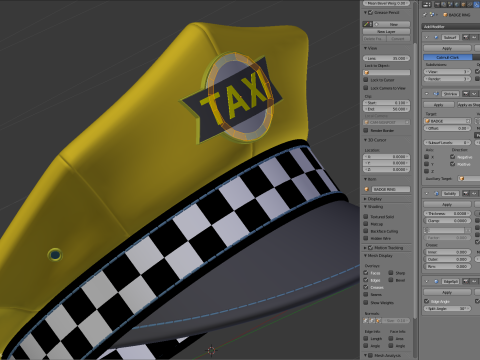The height and width of the screenshot is (360, 480).
Task: Collapse the Subsurf modifier panel
Action: pos(427,37)
